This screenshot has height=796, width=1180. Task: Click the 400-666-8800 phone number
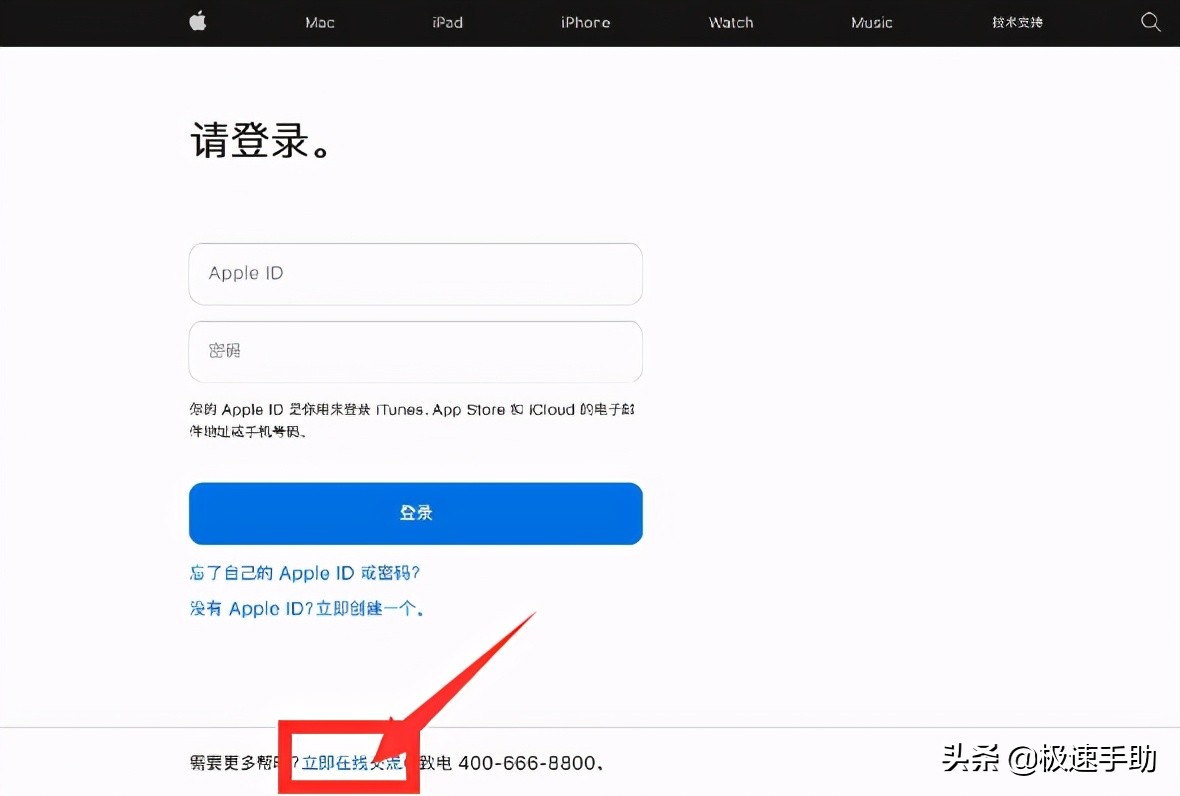(527, 763)
